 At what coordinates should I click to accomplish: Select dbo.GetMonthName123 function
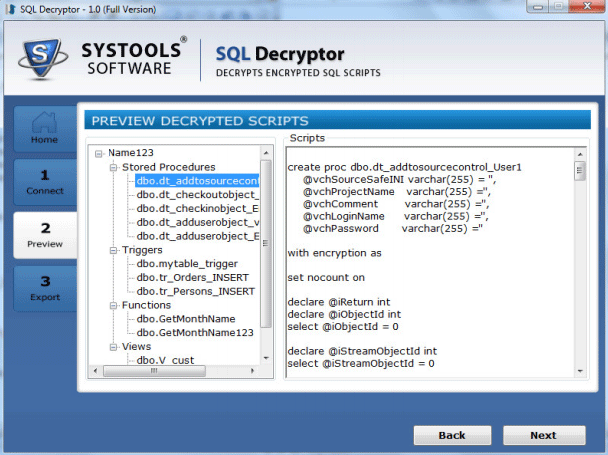[195, 333]
